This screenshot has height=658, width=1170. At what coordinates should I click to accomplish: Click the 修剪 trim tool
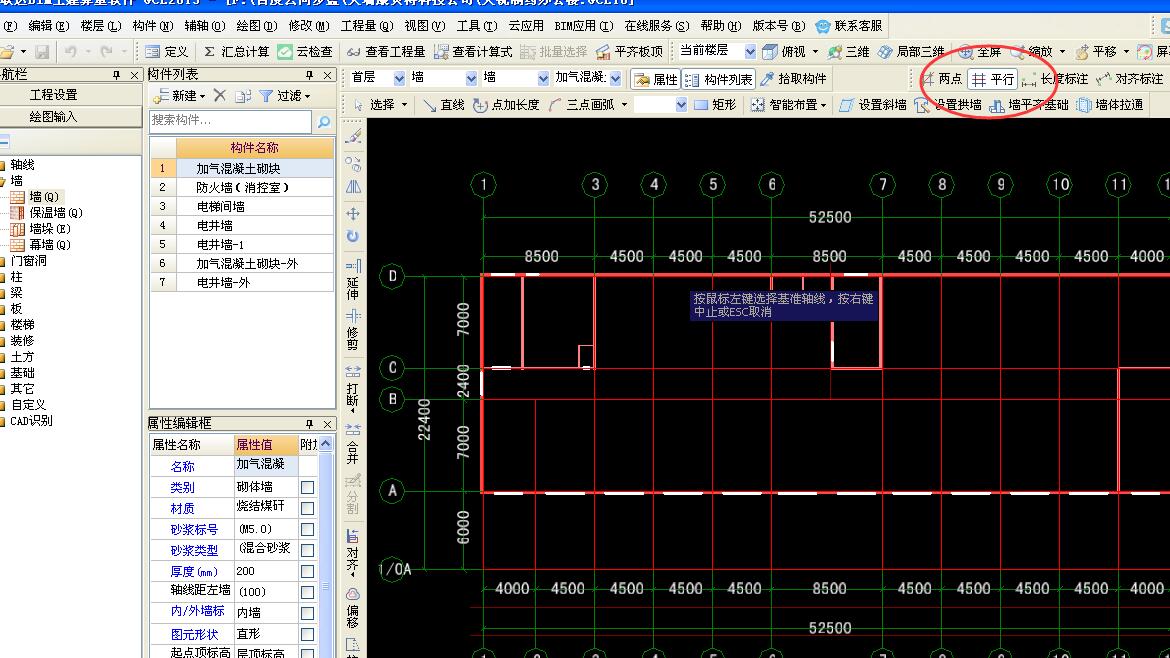coord(353,329)
